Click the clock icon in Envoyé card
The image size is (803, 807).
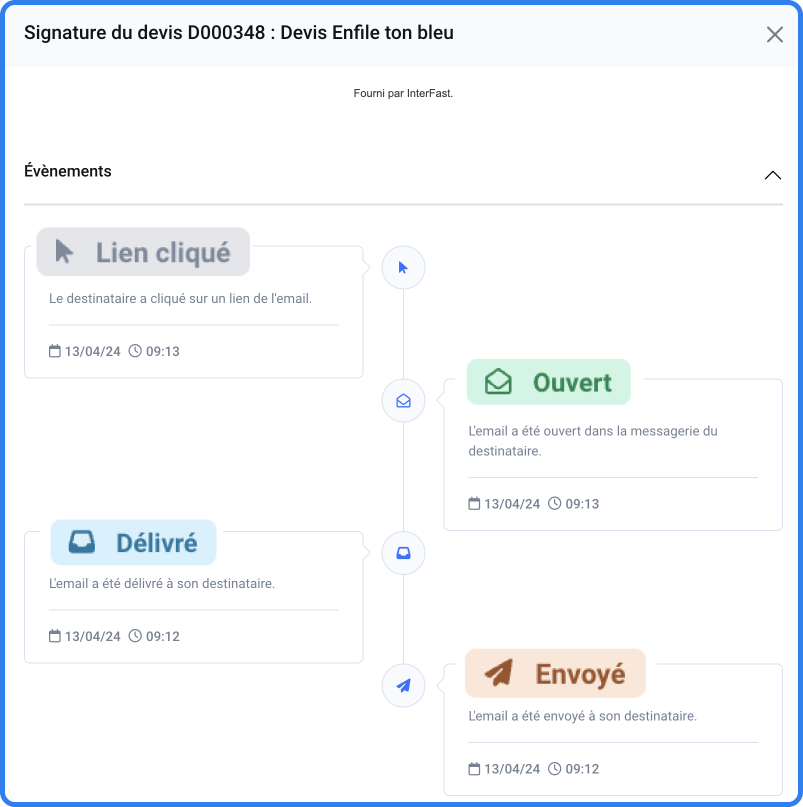pyautogui.click(x=554, y=768)
